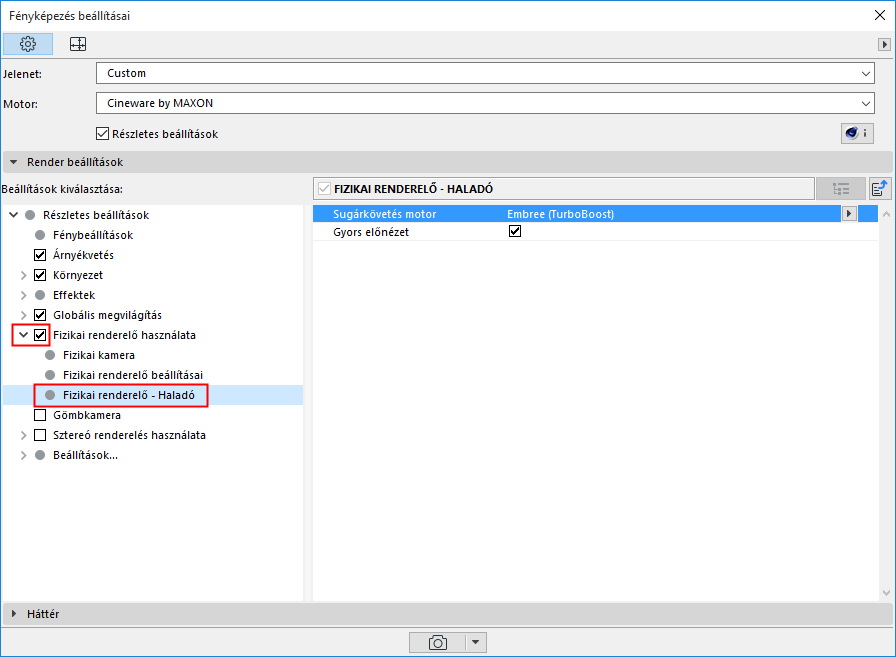Toggle Részletes beállítások checkbox
The height and width of the screenshot is (657, 896).
point(102,134)
